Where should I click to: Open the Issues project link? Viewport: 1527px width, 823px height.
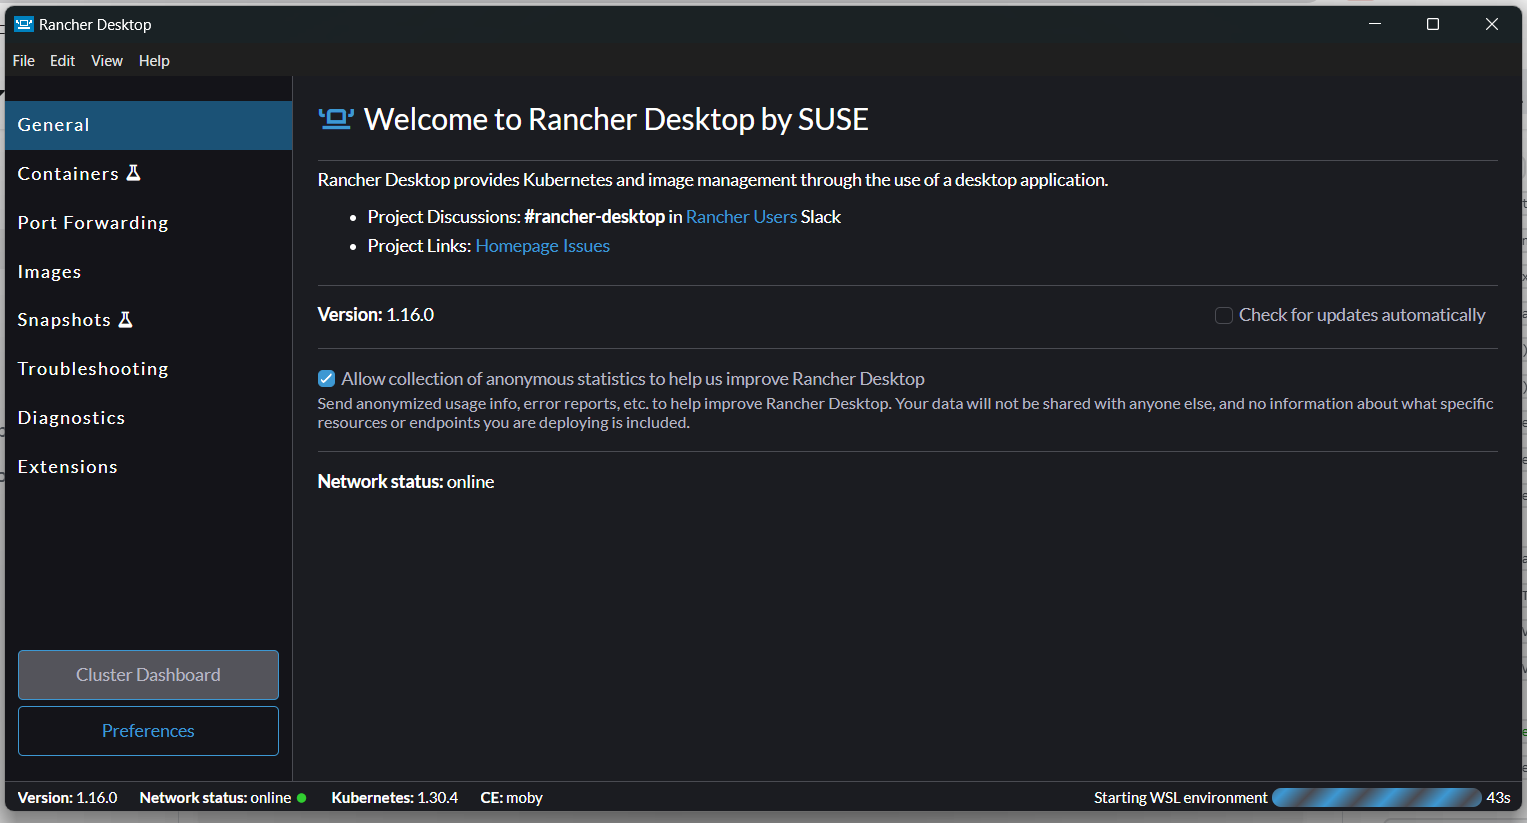[586, 246]
